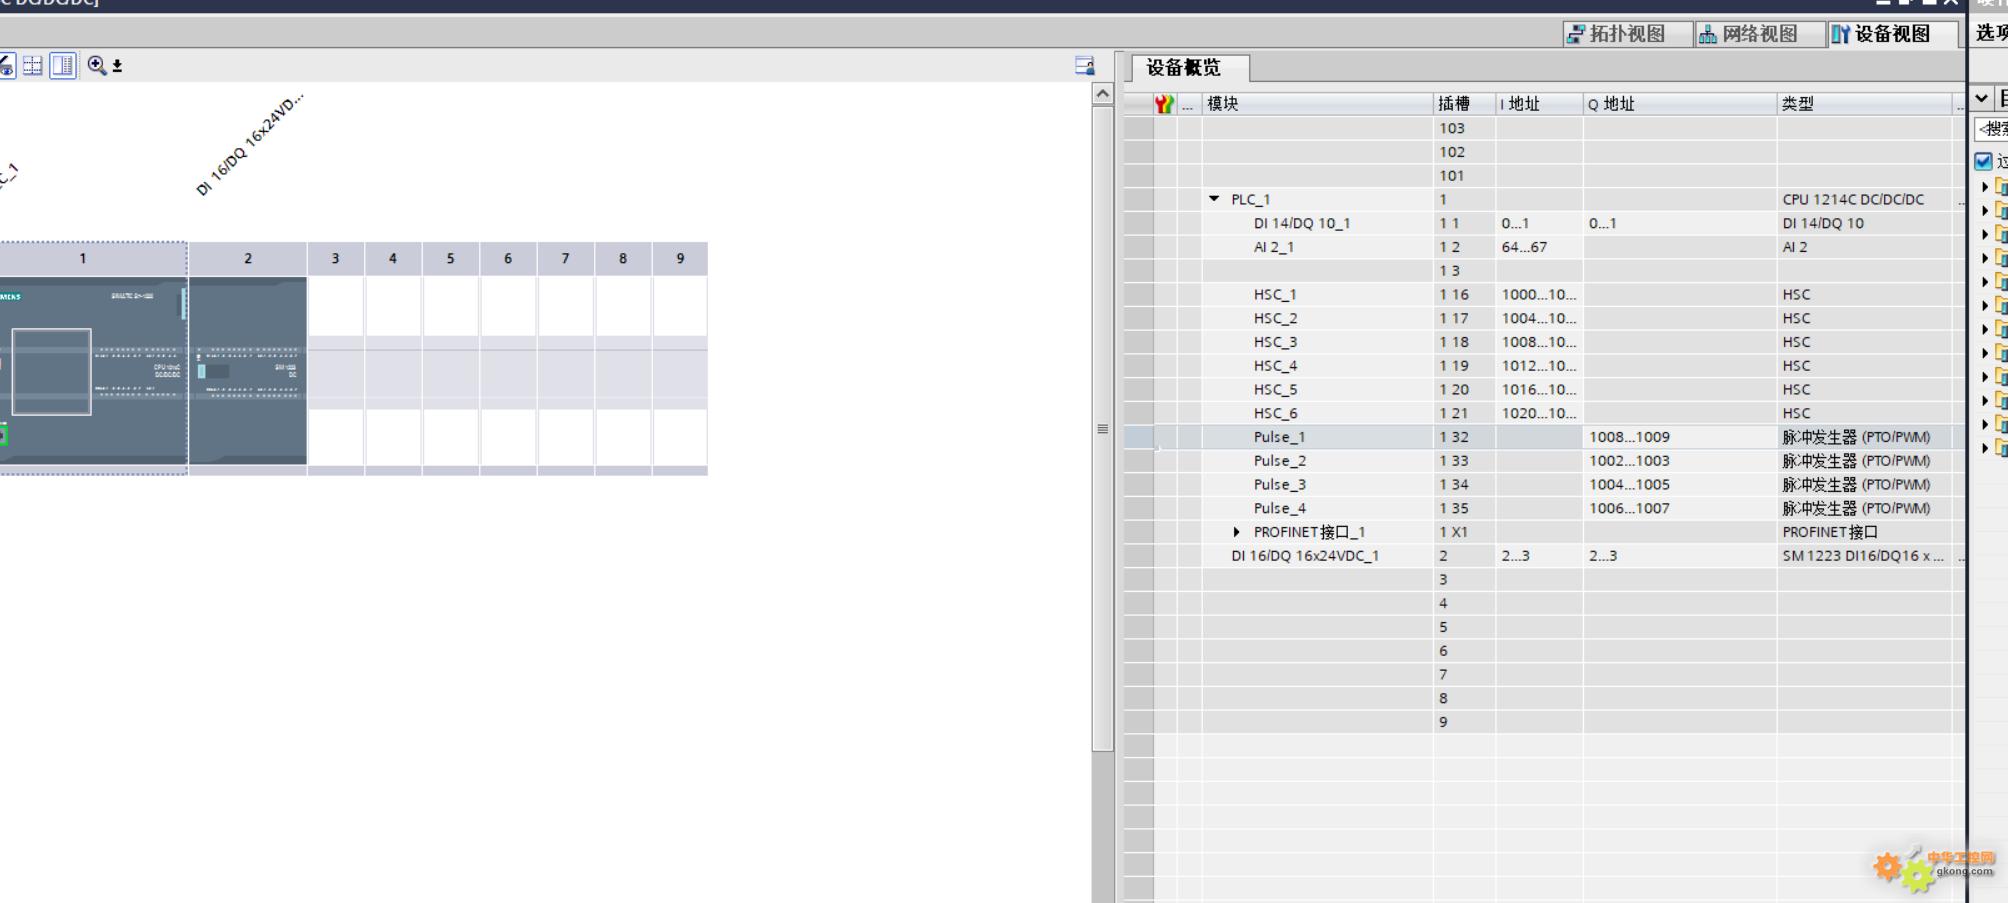Click the rotated DI 16/DQ 16x24VD... module label

click(x=249, y=145)
